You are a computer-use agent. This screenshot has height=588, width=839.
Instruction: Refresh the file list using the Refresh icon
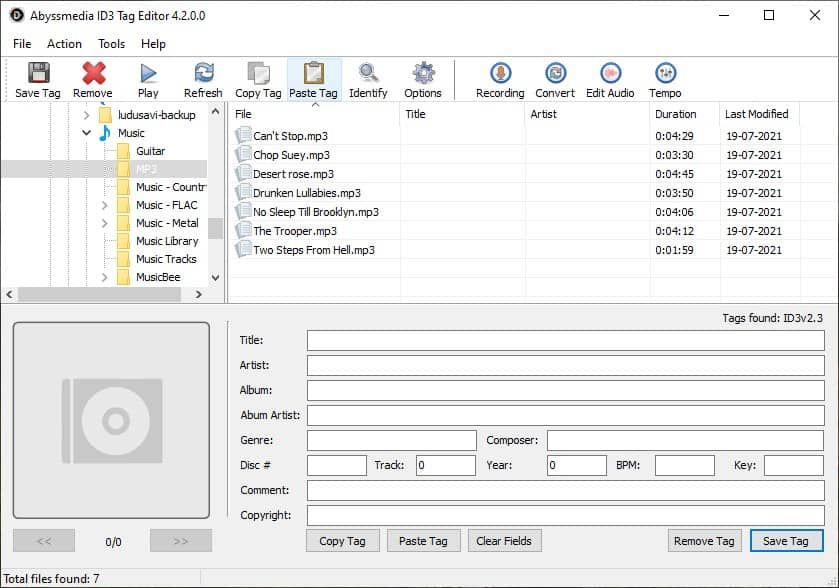coord(203,73)
